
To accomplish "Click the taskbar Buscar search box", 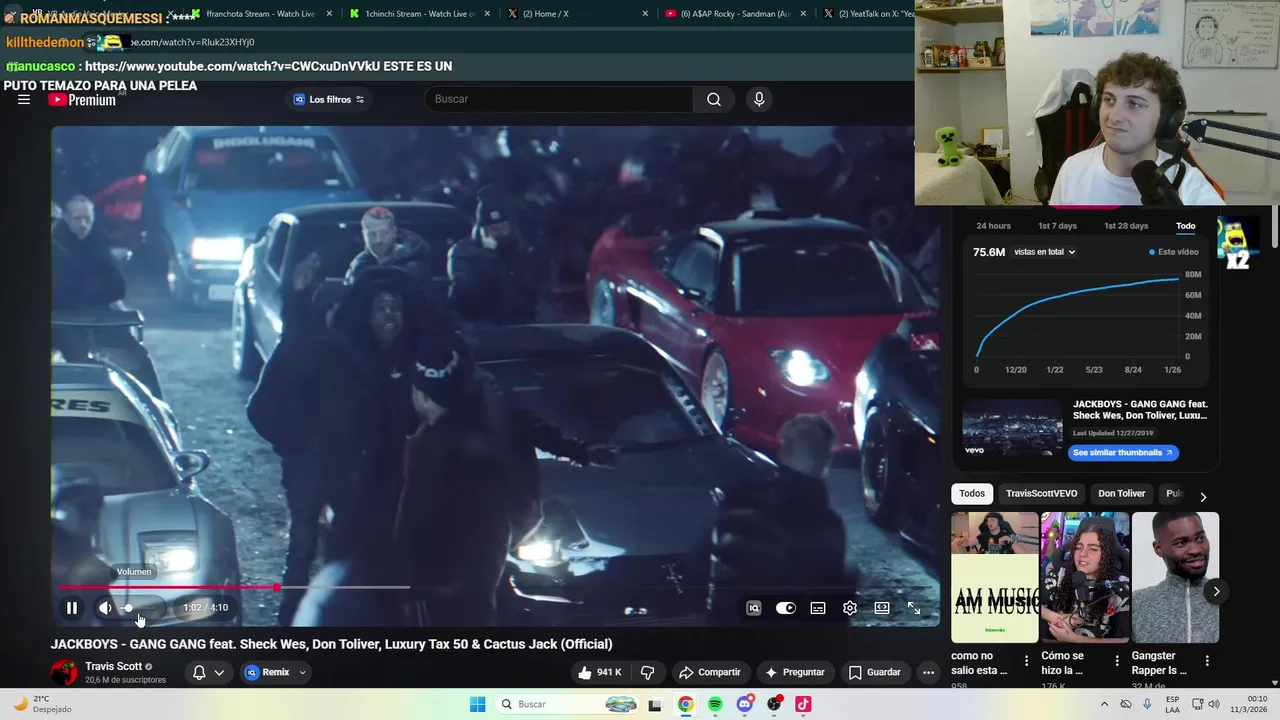I will point(567,704).
